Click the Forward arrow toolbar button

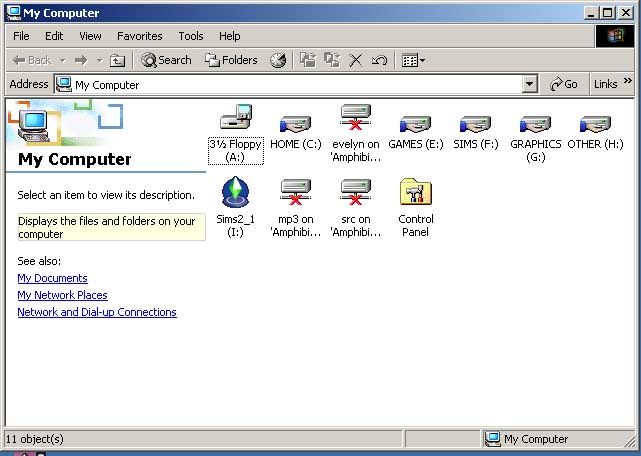coord(81,61)
